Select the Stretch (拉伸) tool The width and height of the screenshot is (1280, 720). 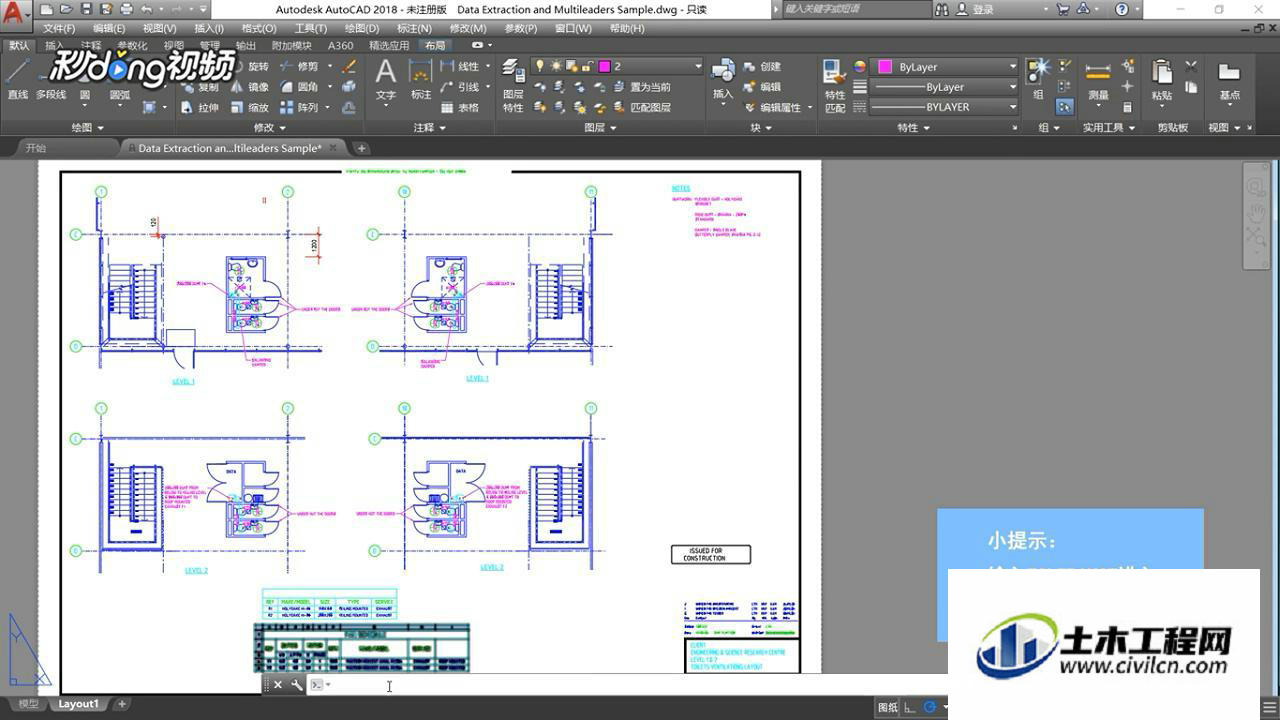tap(199, 108)
